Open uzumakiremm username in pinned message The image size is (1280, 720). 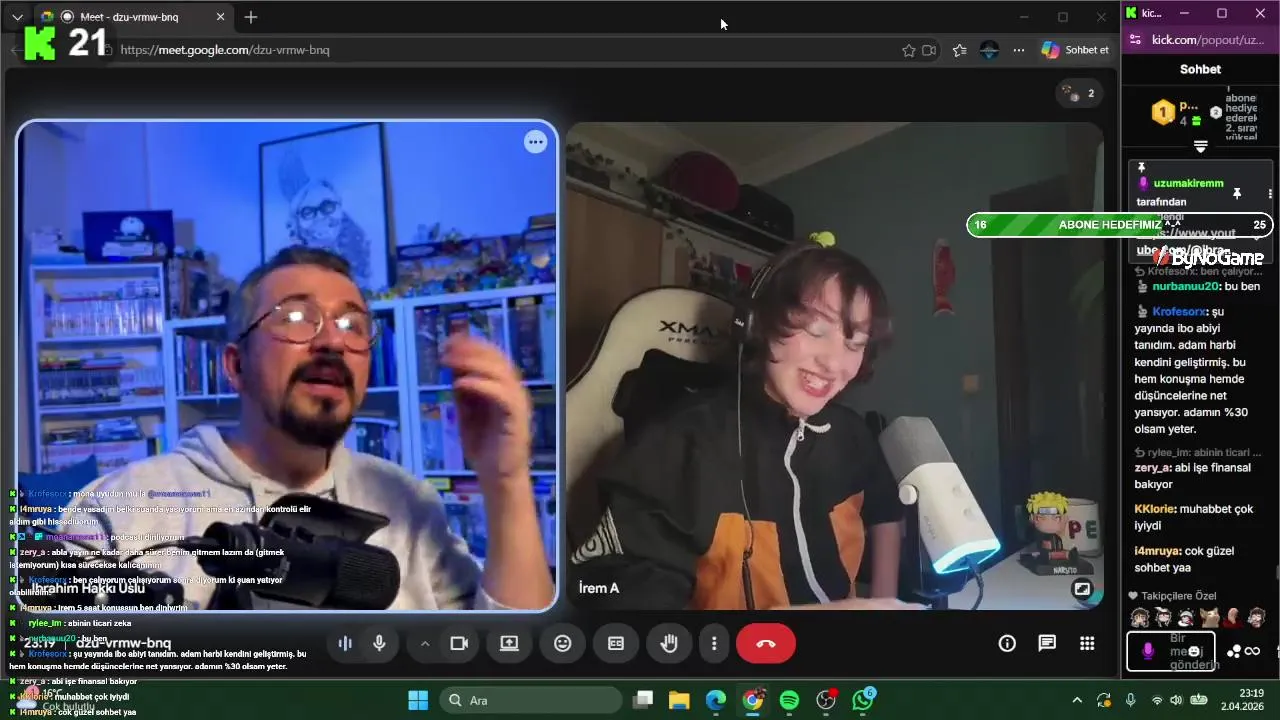[1188, 184]
